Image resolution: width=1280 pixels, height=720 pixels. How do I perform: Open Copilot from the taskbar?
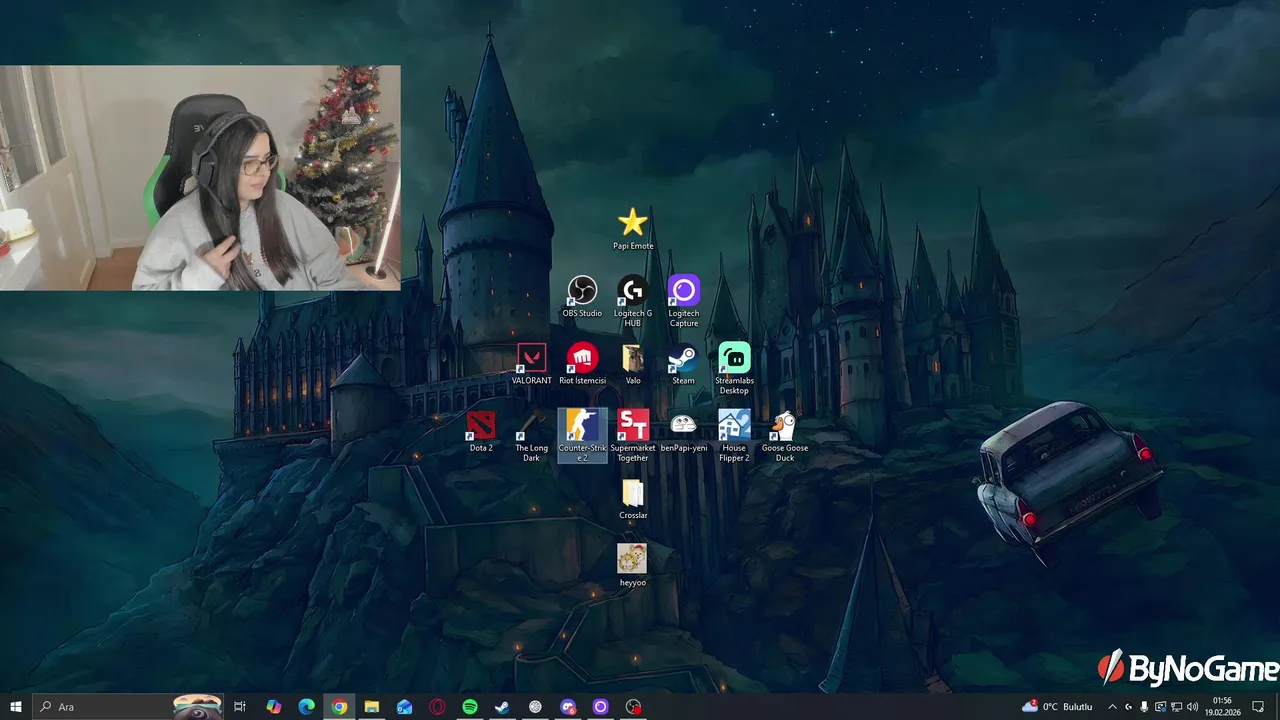(273, 707)
